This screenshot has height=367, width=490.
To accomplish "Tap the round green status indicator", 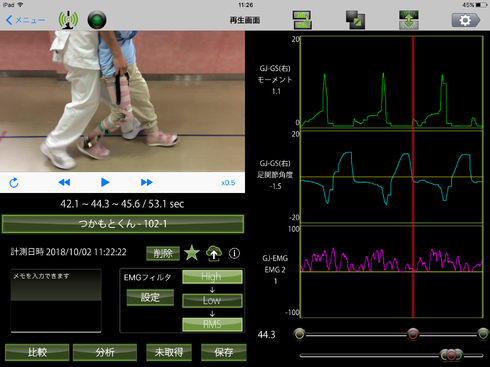I will click(x=97, y=20).
